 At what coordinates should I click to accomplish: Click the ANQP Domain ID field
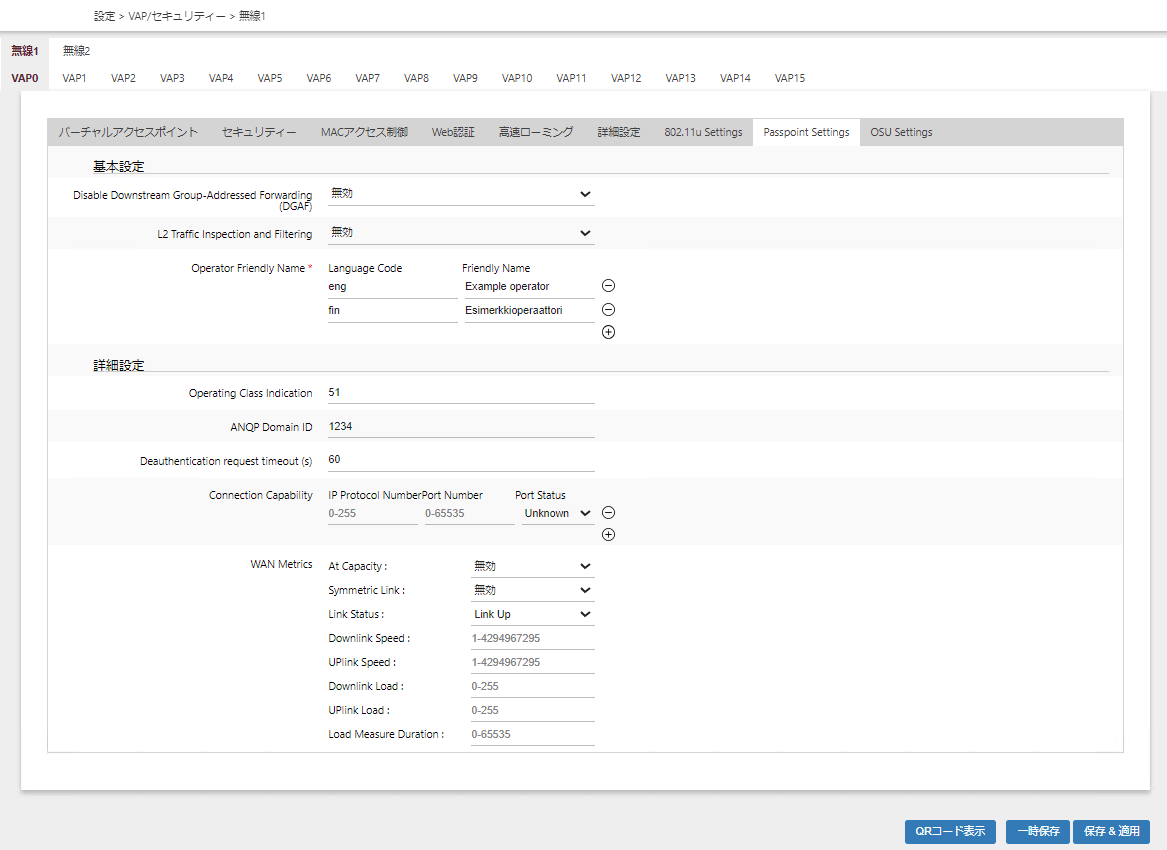point(460,427)
